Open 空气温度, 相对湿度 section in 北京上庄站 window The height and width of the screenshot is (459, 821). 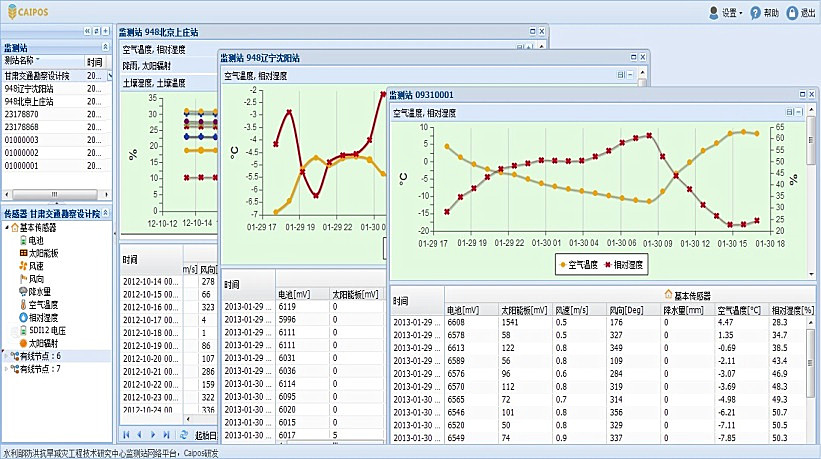[154, 50]
